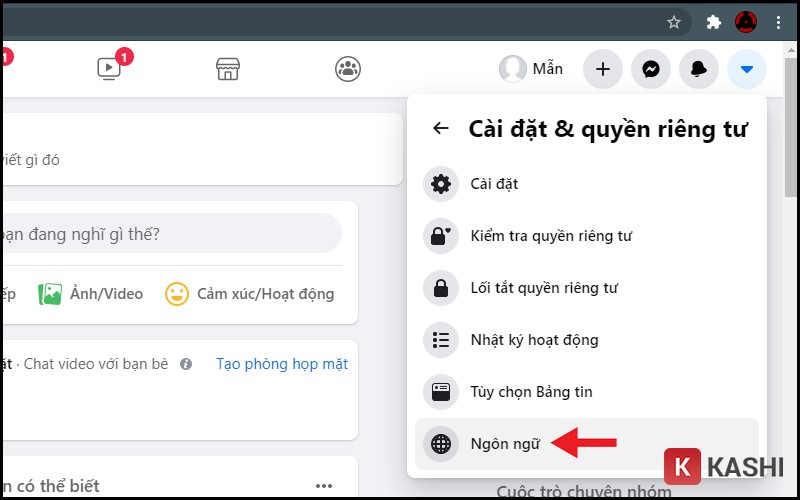Bookmark this page with the star icon
Screen dimensions: 800x500
coord(674,22)
